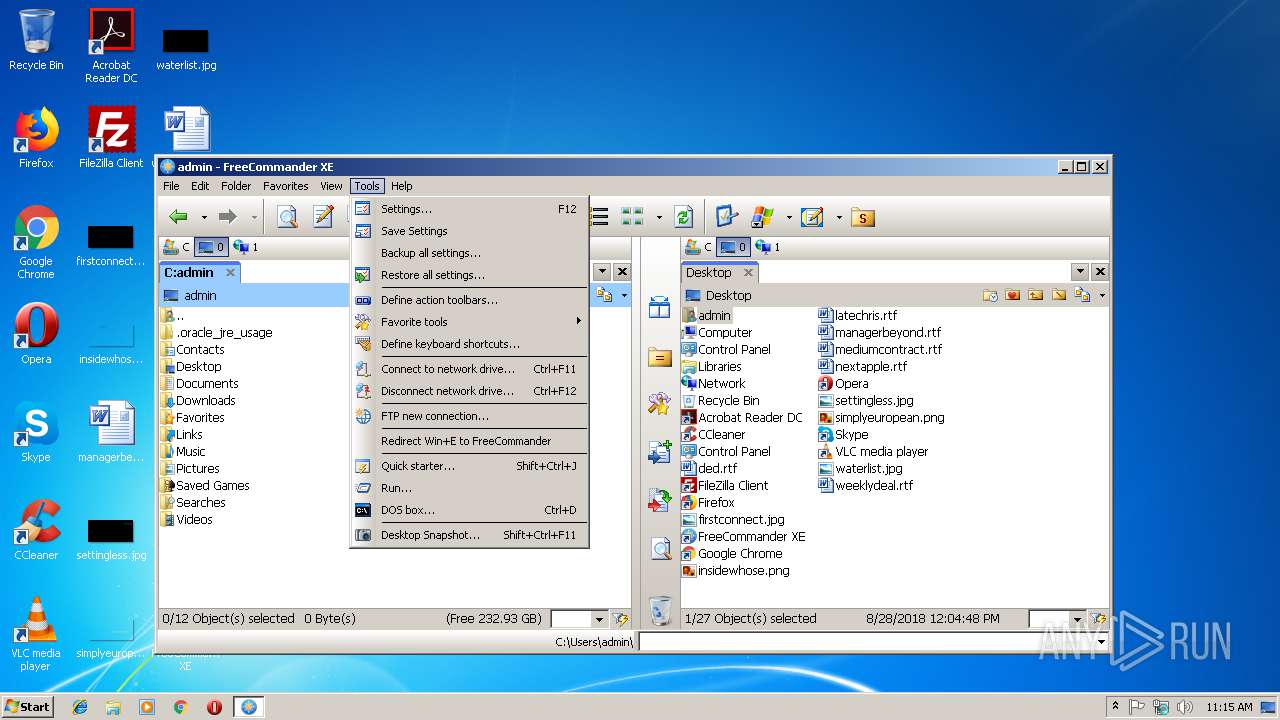Close the C:admin tab with its X
This screenshot has height=720, width=1280.
tap(230, 272)
